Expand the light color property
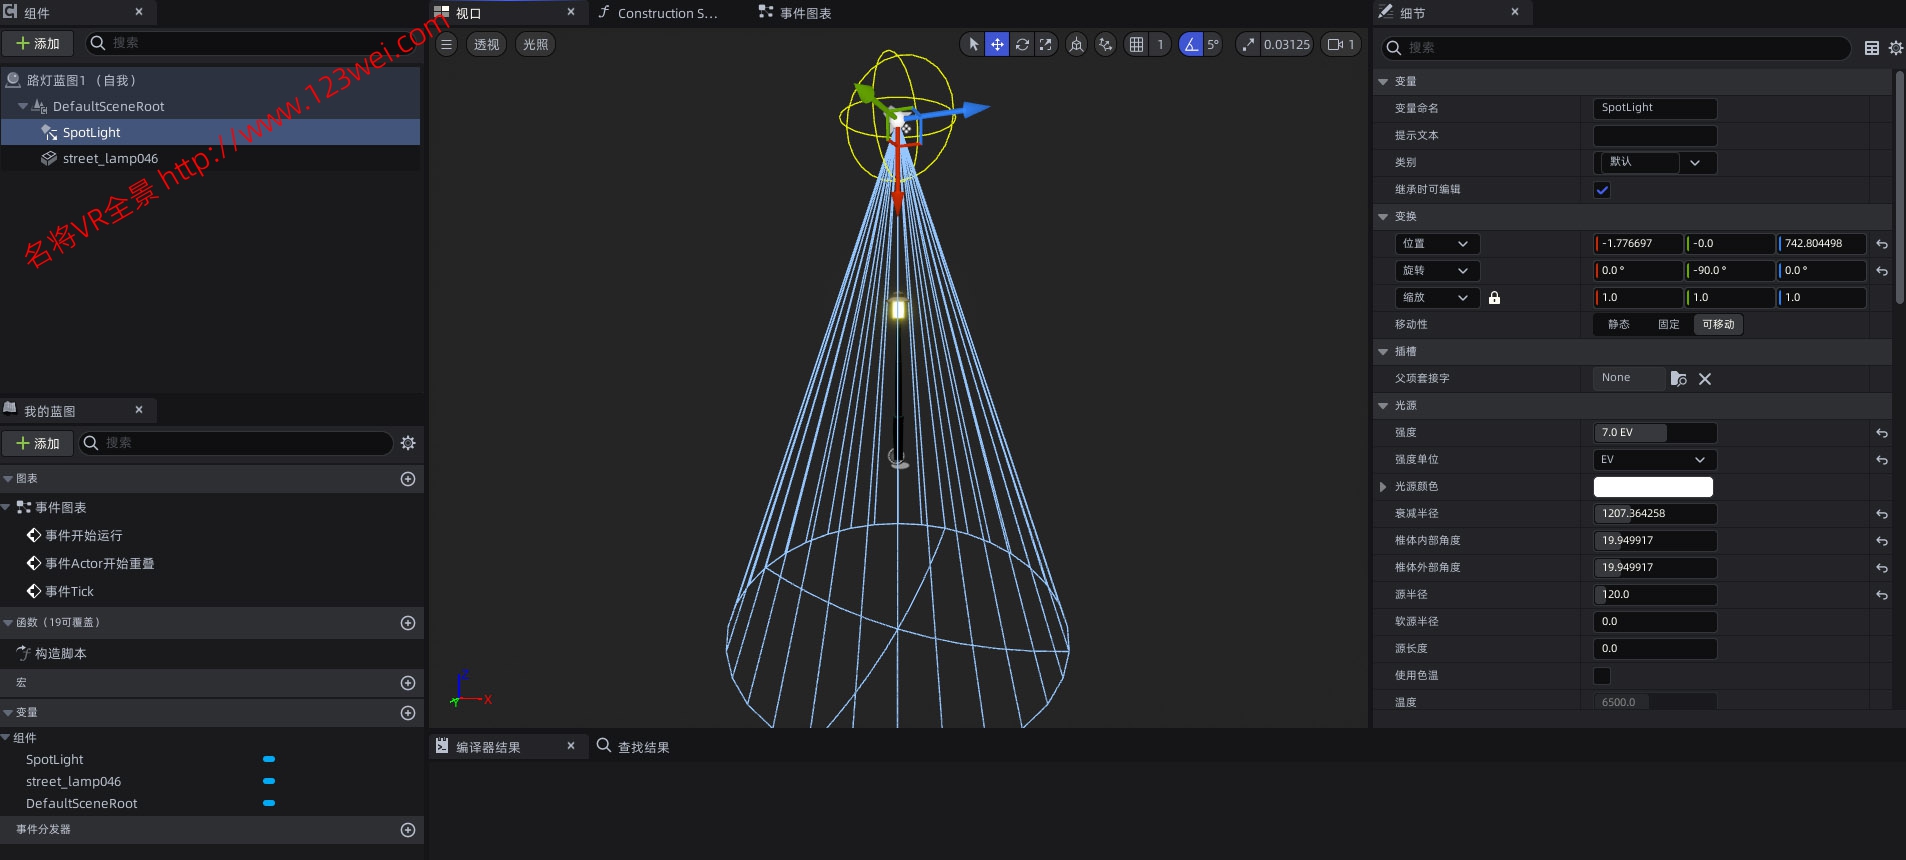1906x860 pixels. 1383,487
